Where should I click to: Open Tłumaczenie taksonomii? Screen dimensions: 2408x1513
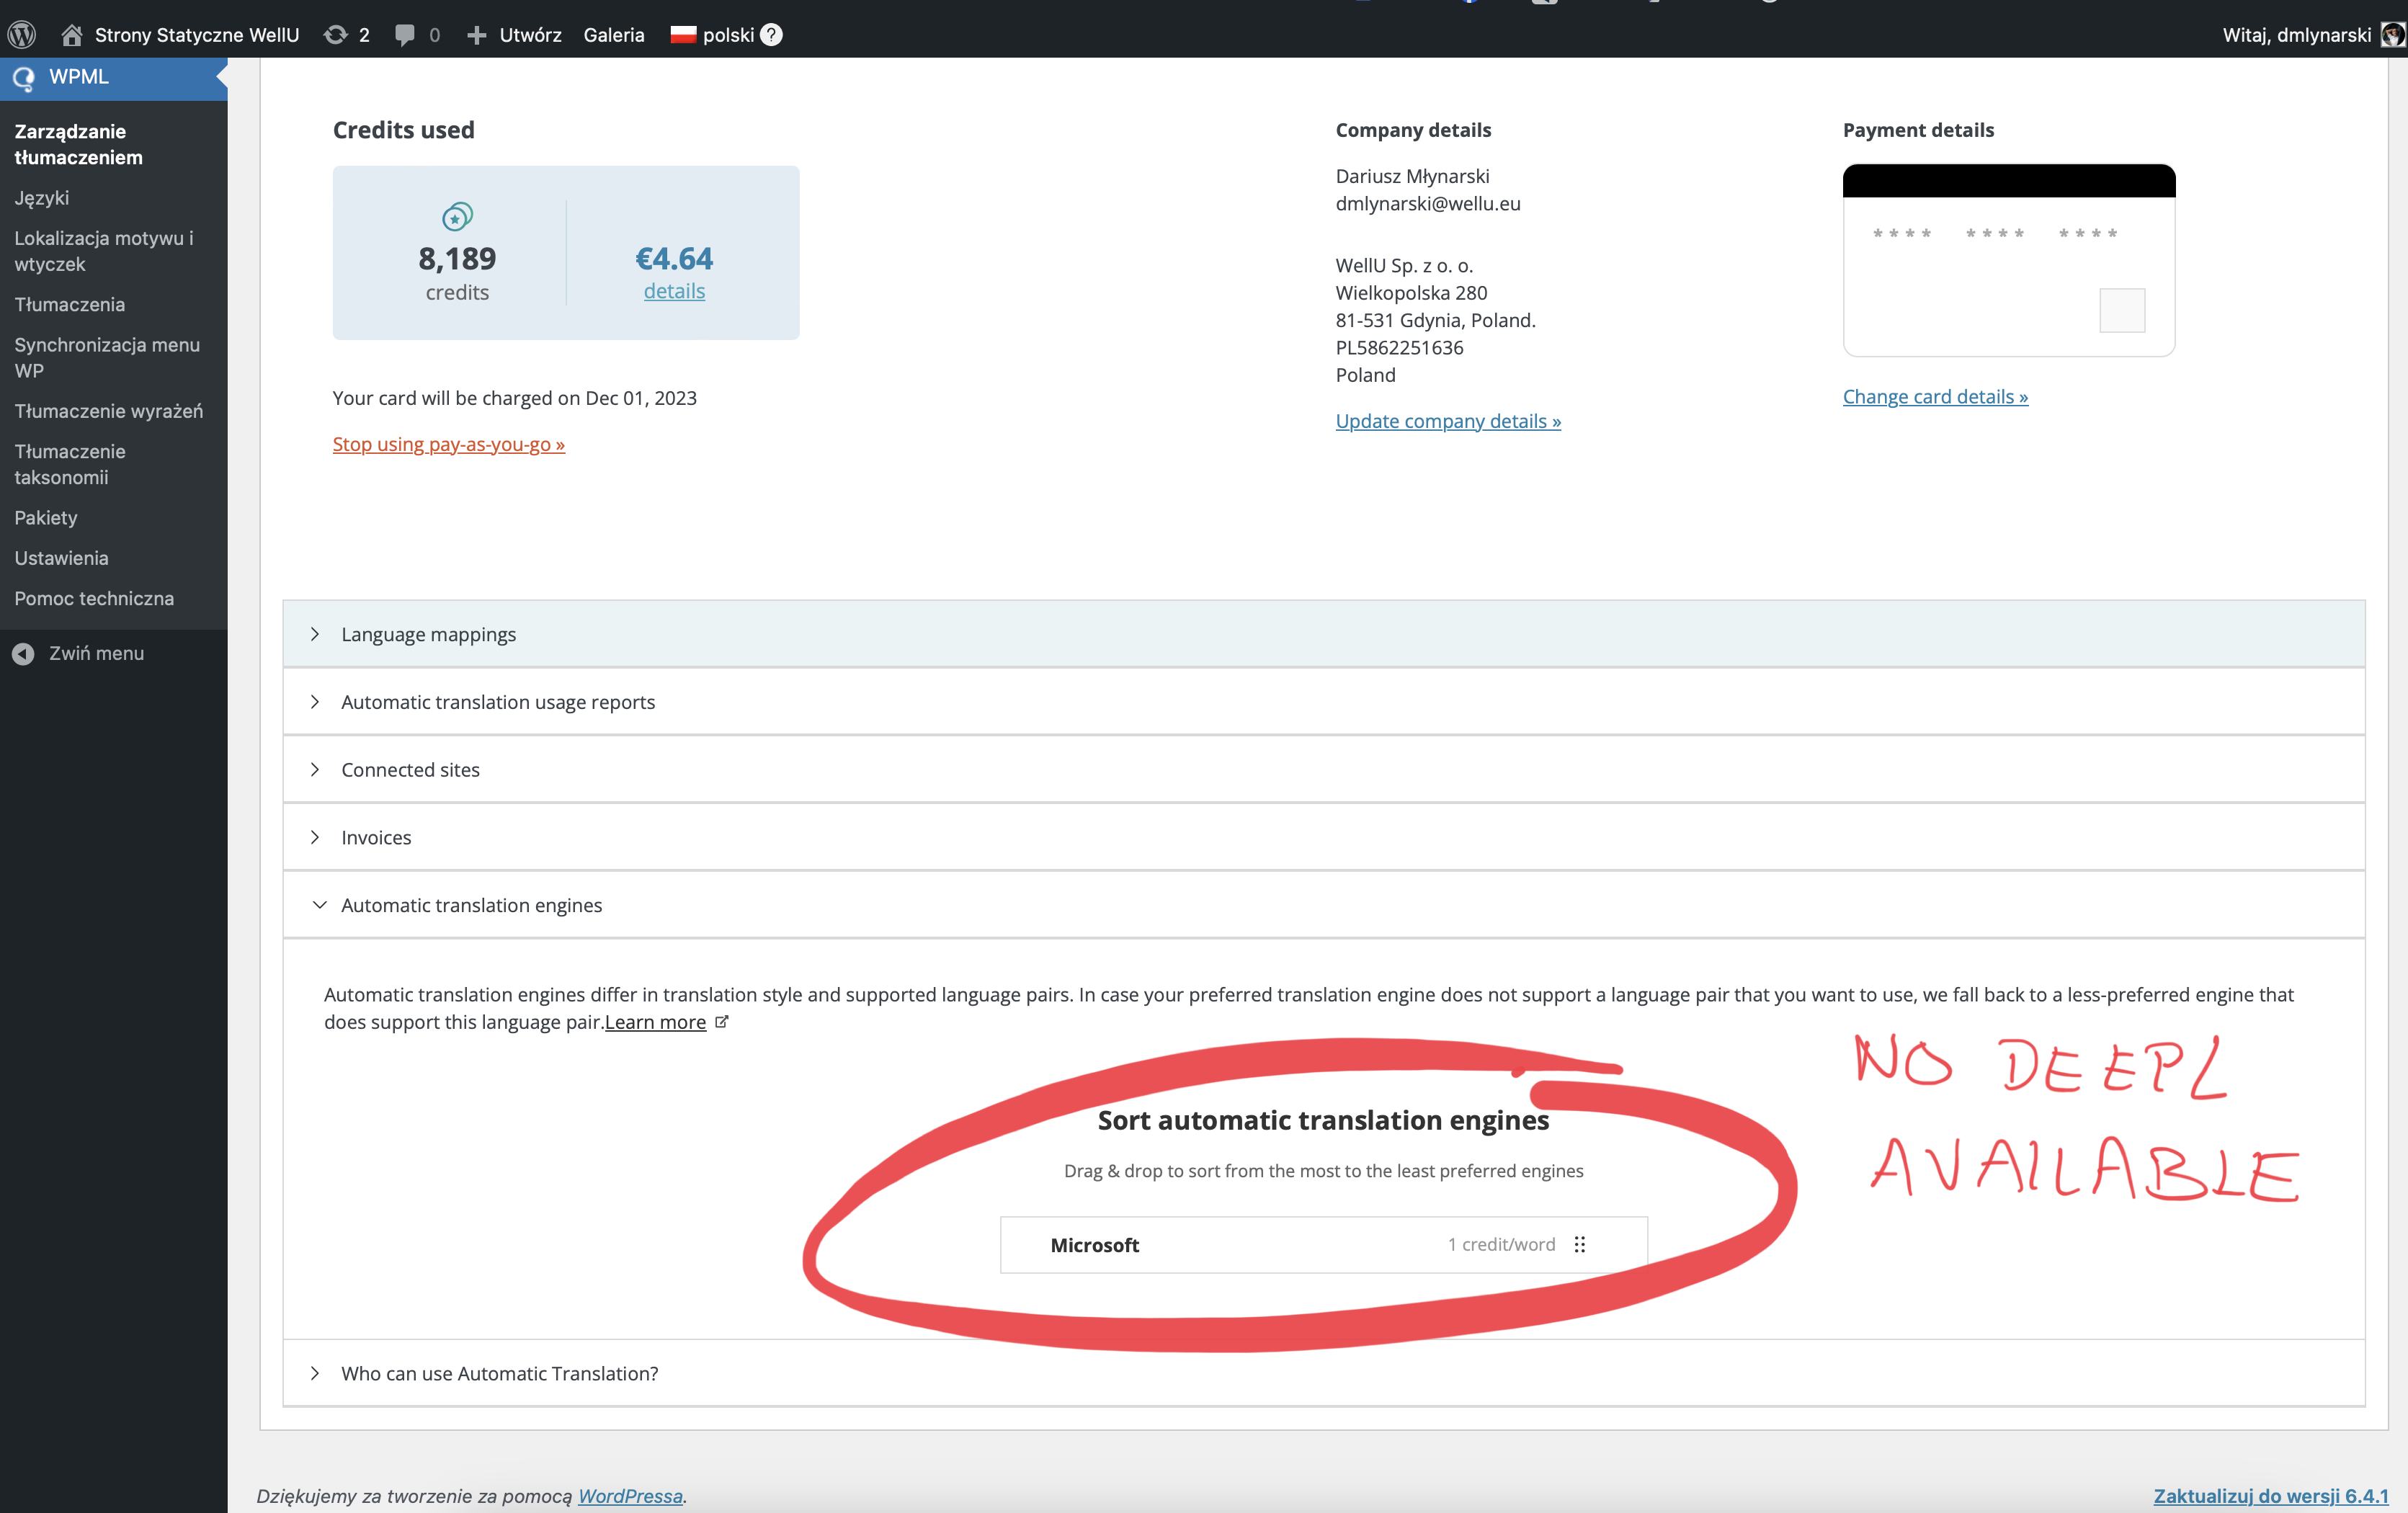click(70, 464)
